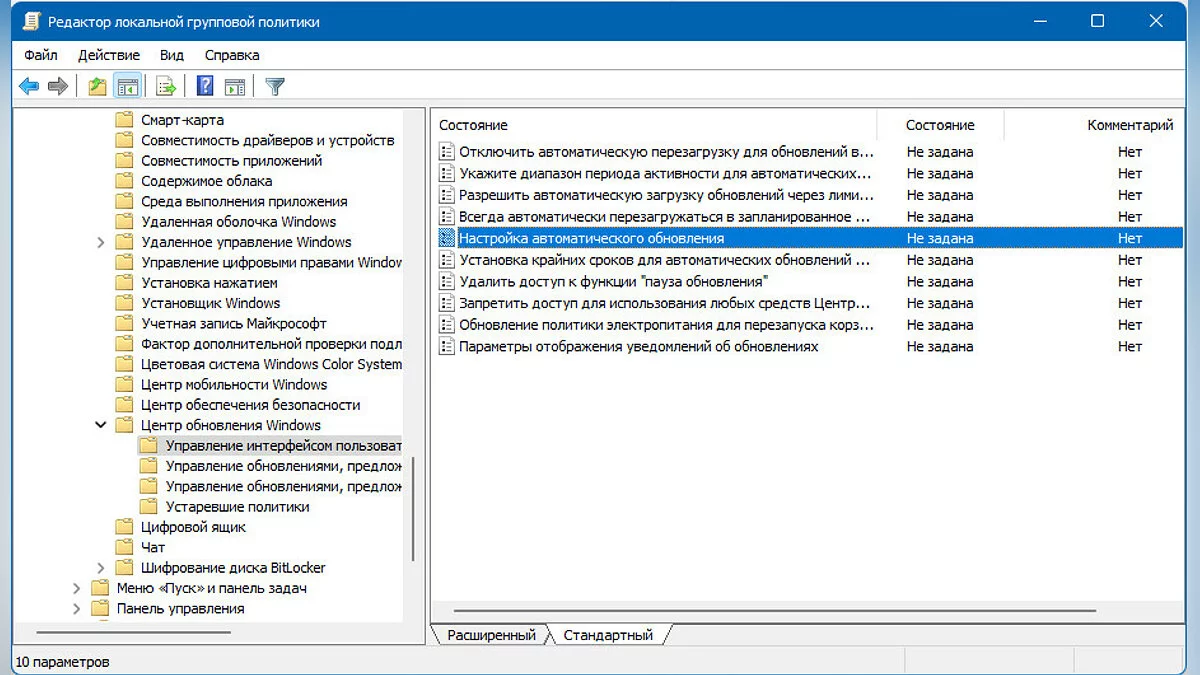Go up one level via folder icon
This screenshot has height=675, width=1200.
tap(97, 87)
